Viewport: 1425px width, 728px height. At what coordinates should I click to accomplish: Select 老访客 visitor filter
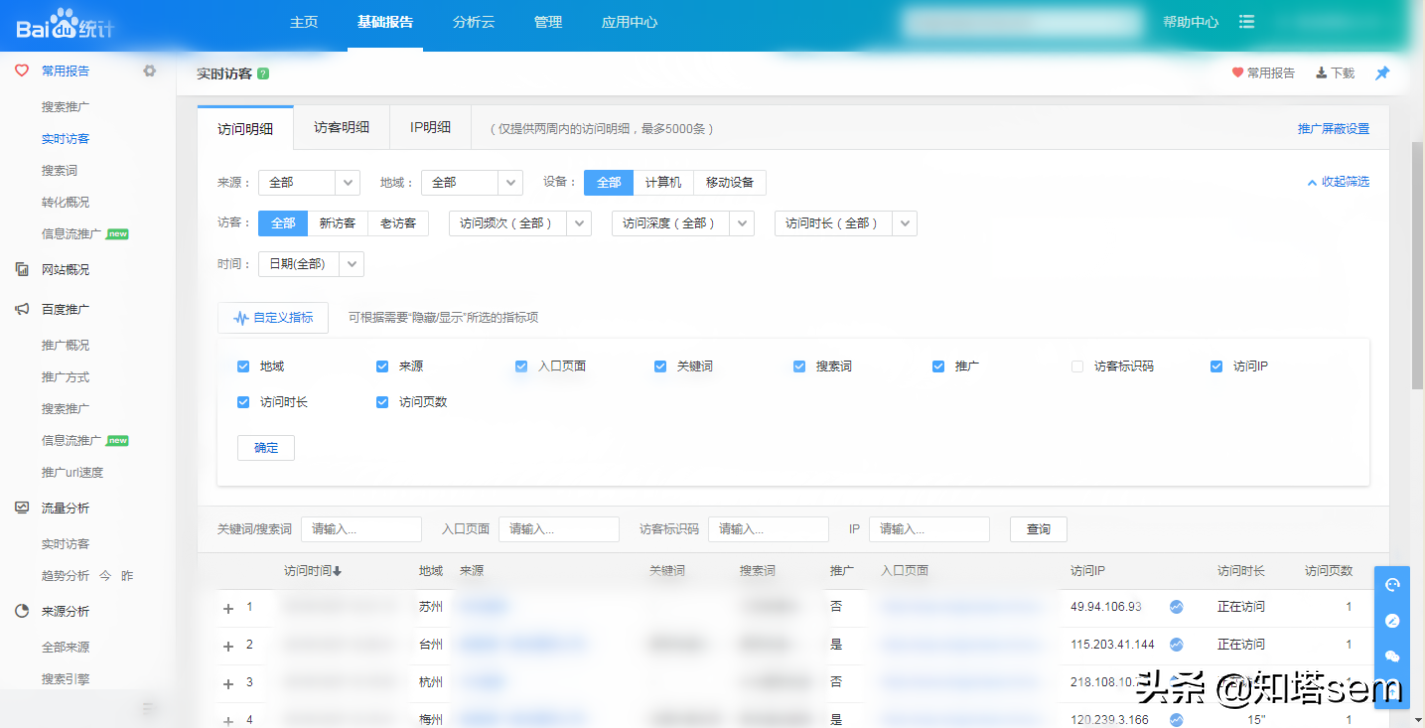[x=398, y=224]
